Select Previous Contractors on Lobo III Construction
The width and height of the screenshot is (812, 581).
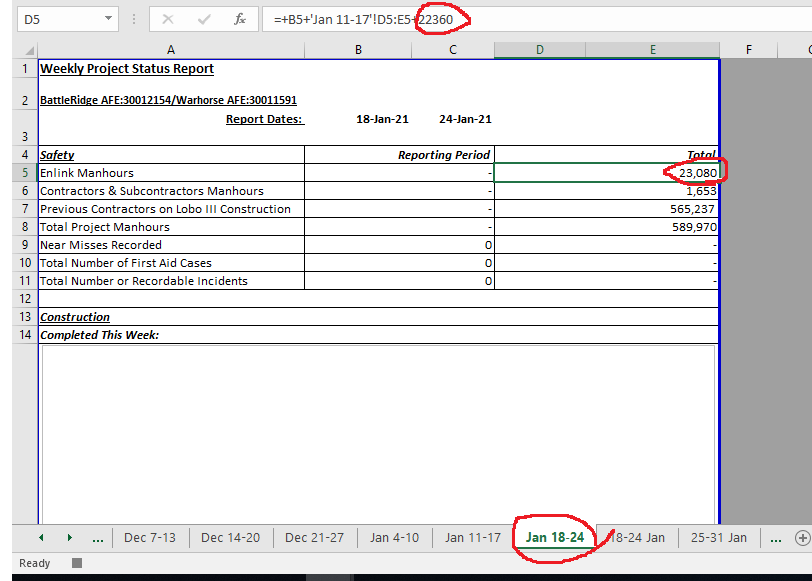click(x=171, y=209)
